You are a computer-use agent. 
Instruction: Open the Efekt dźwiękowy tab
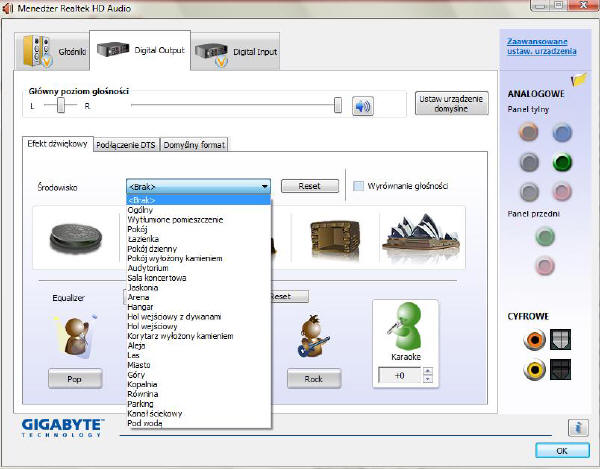click(x=57, y=144)
